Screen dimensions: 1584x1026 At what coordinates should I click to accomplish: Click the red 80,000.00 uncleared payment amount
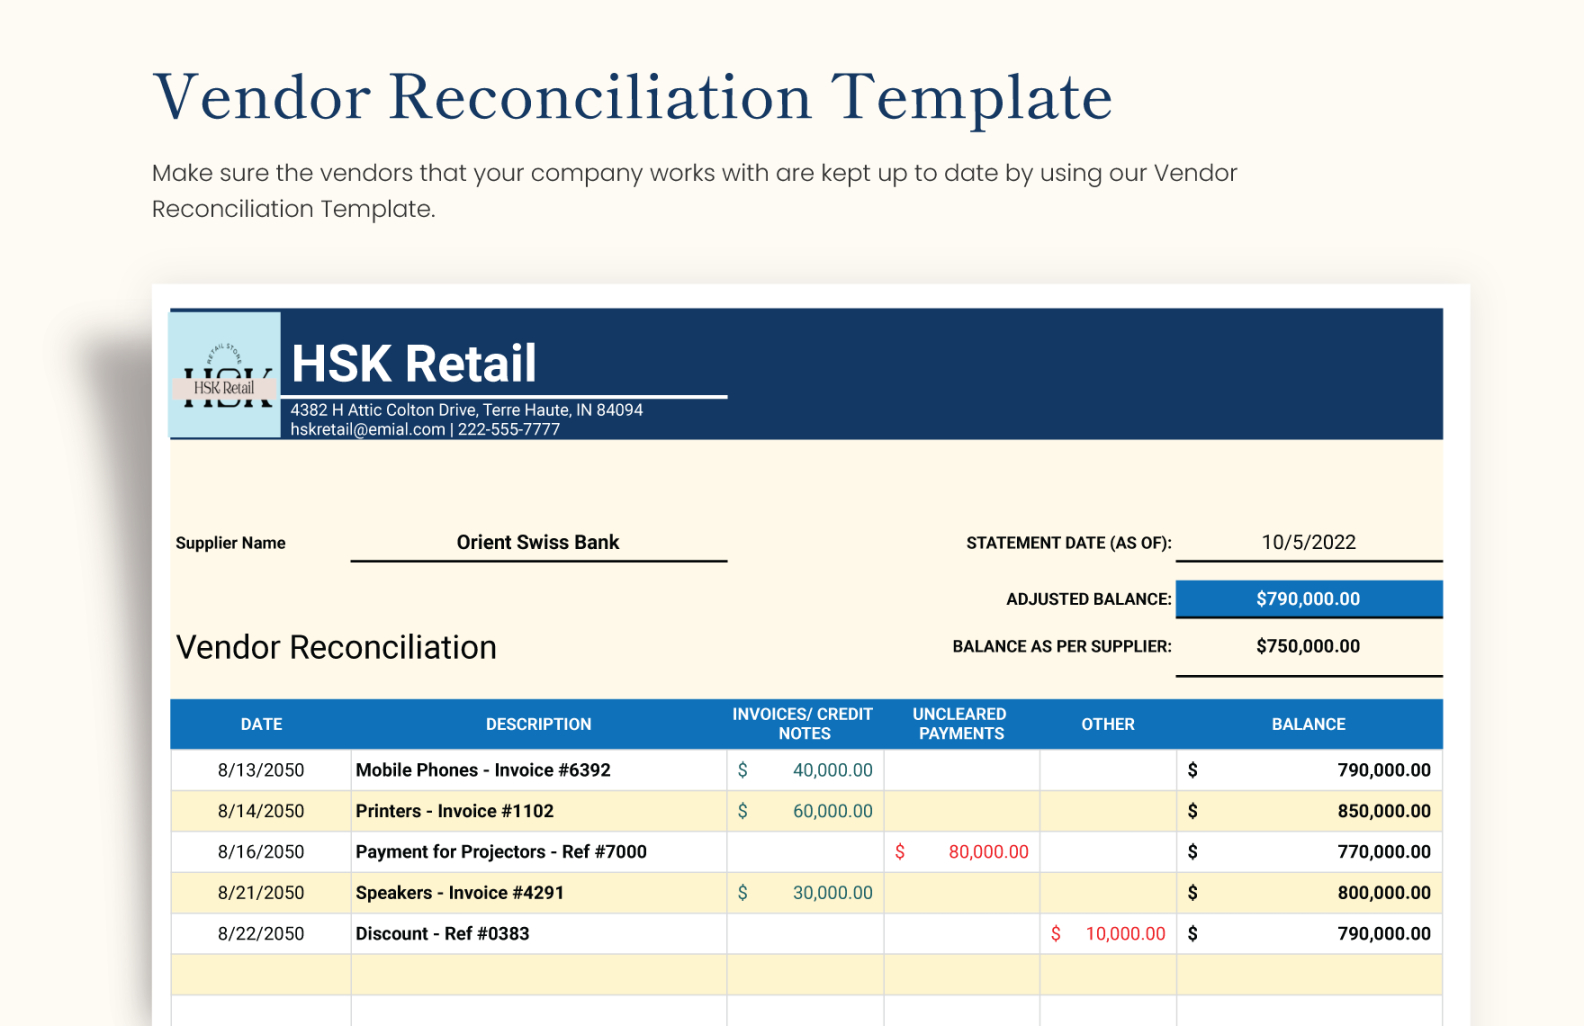pos(987,852)
